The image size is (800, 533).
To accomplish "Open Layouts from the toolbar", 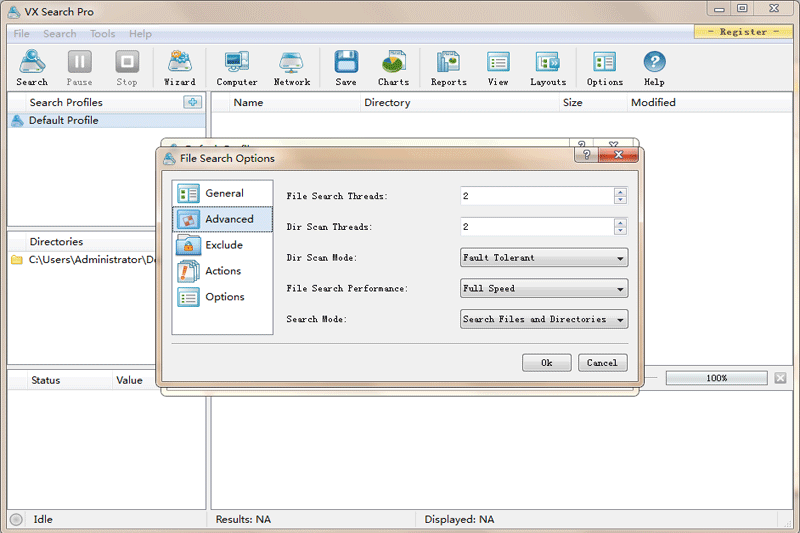I will click(x=548, y=68).
